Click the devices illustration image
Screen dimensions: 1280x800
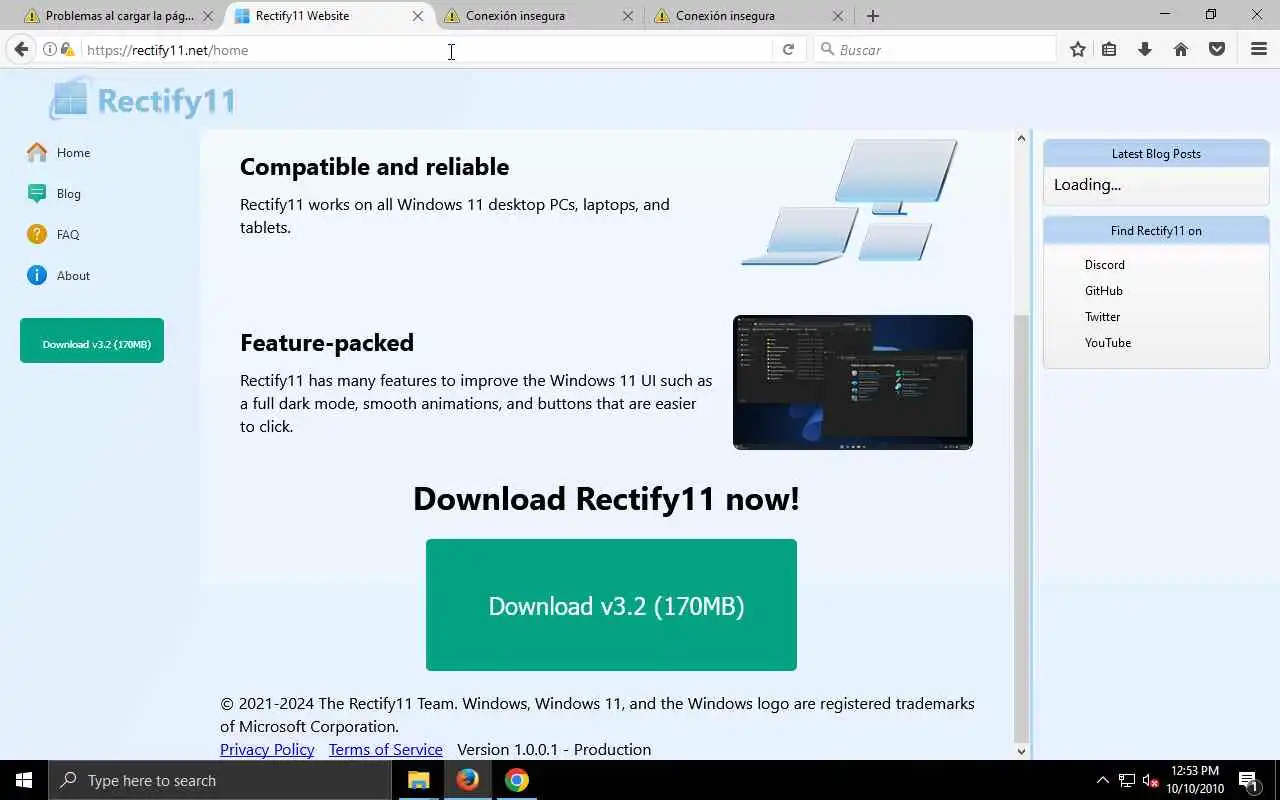[849, 202]
